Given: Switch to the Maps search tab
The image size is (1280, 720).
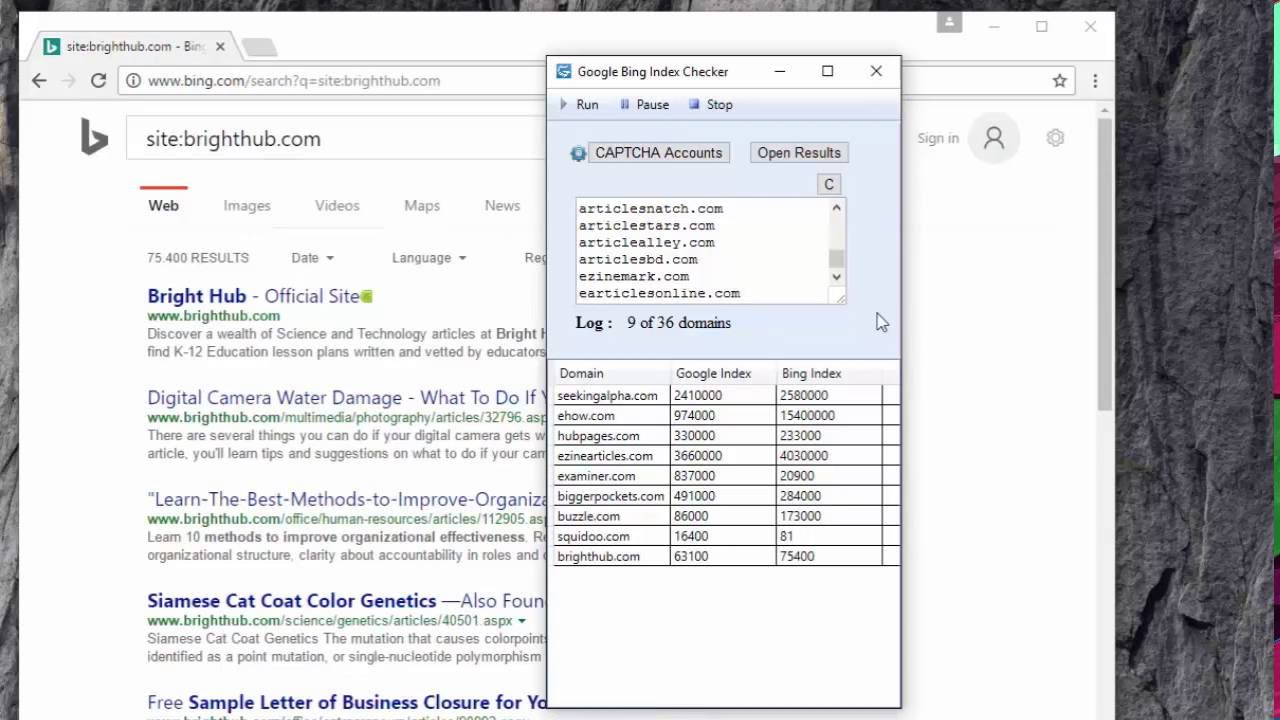Looking at the screenshot, I should point(422,205).
